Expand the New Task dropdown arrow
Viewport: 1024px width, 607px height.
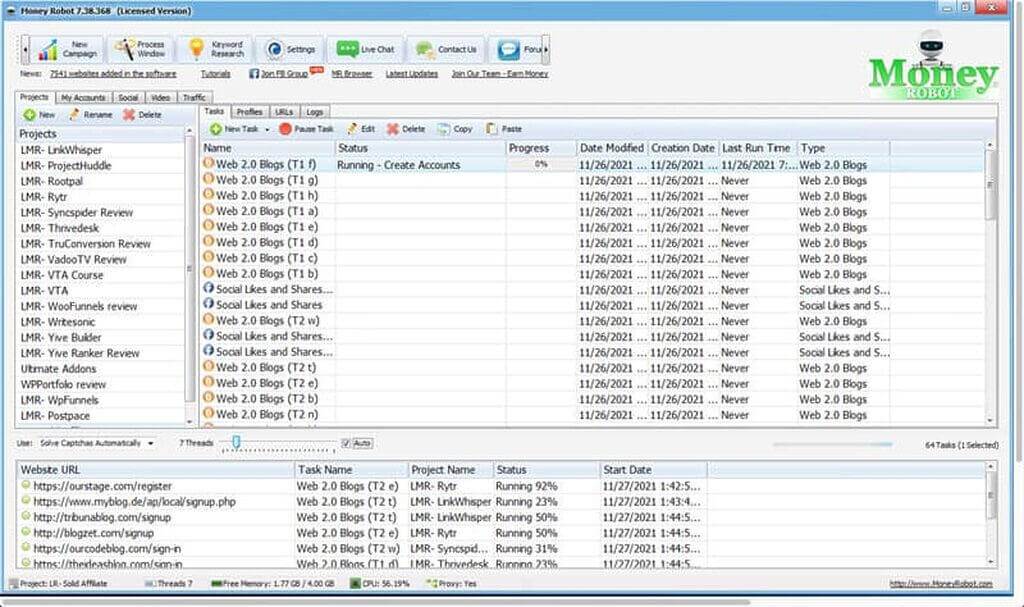(x=267, y=130)
